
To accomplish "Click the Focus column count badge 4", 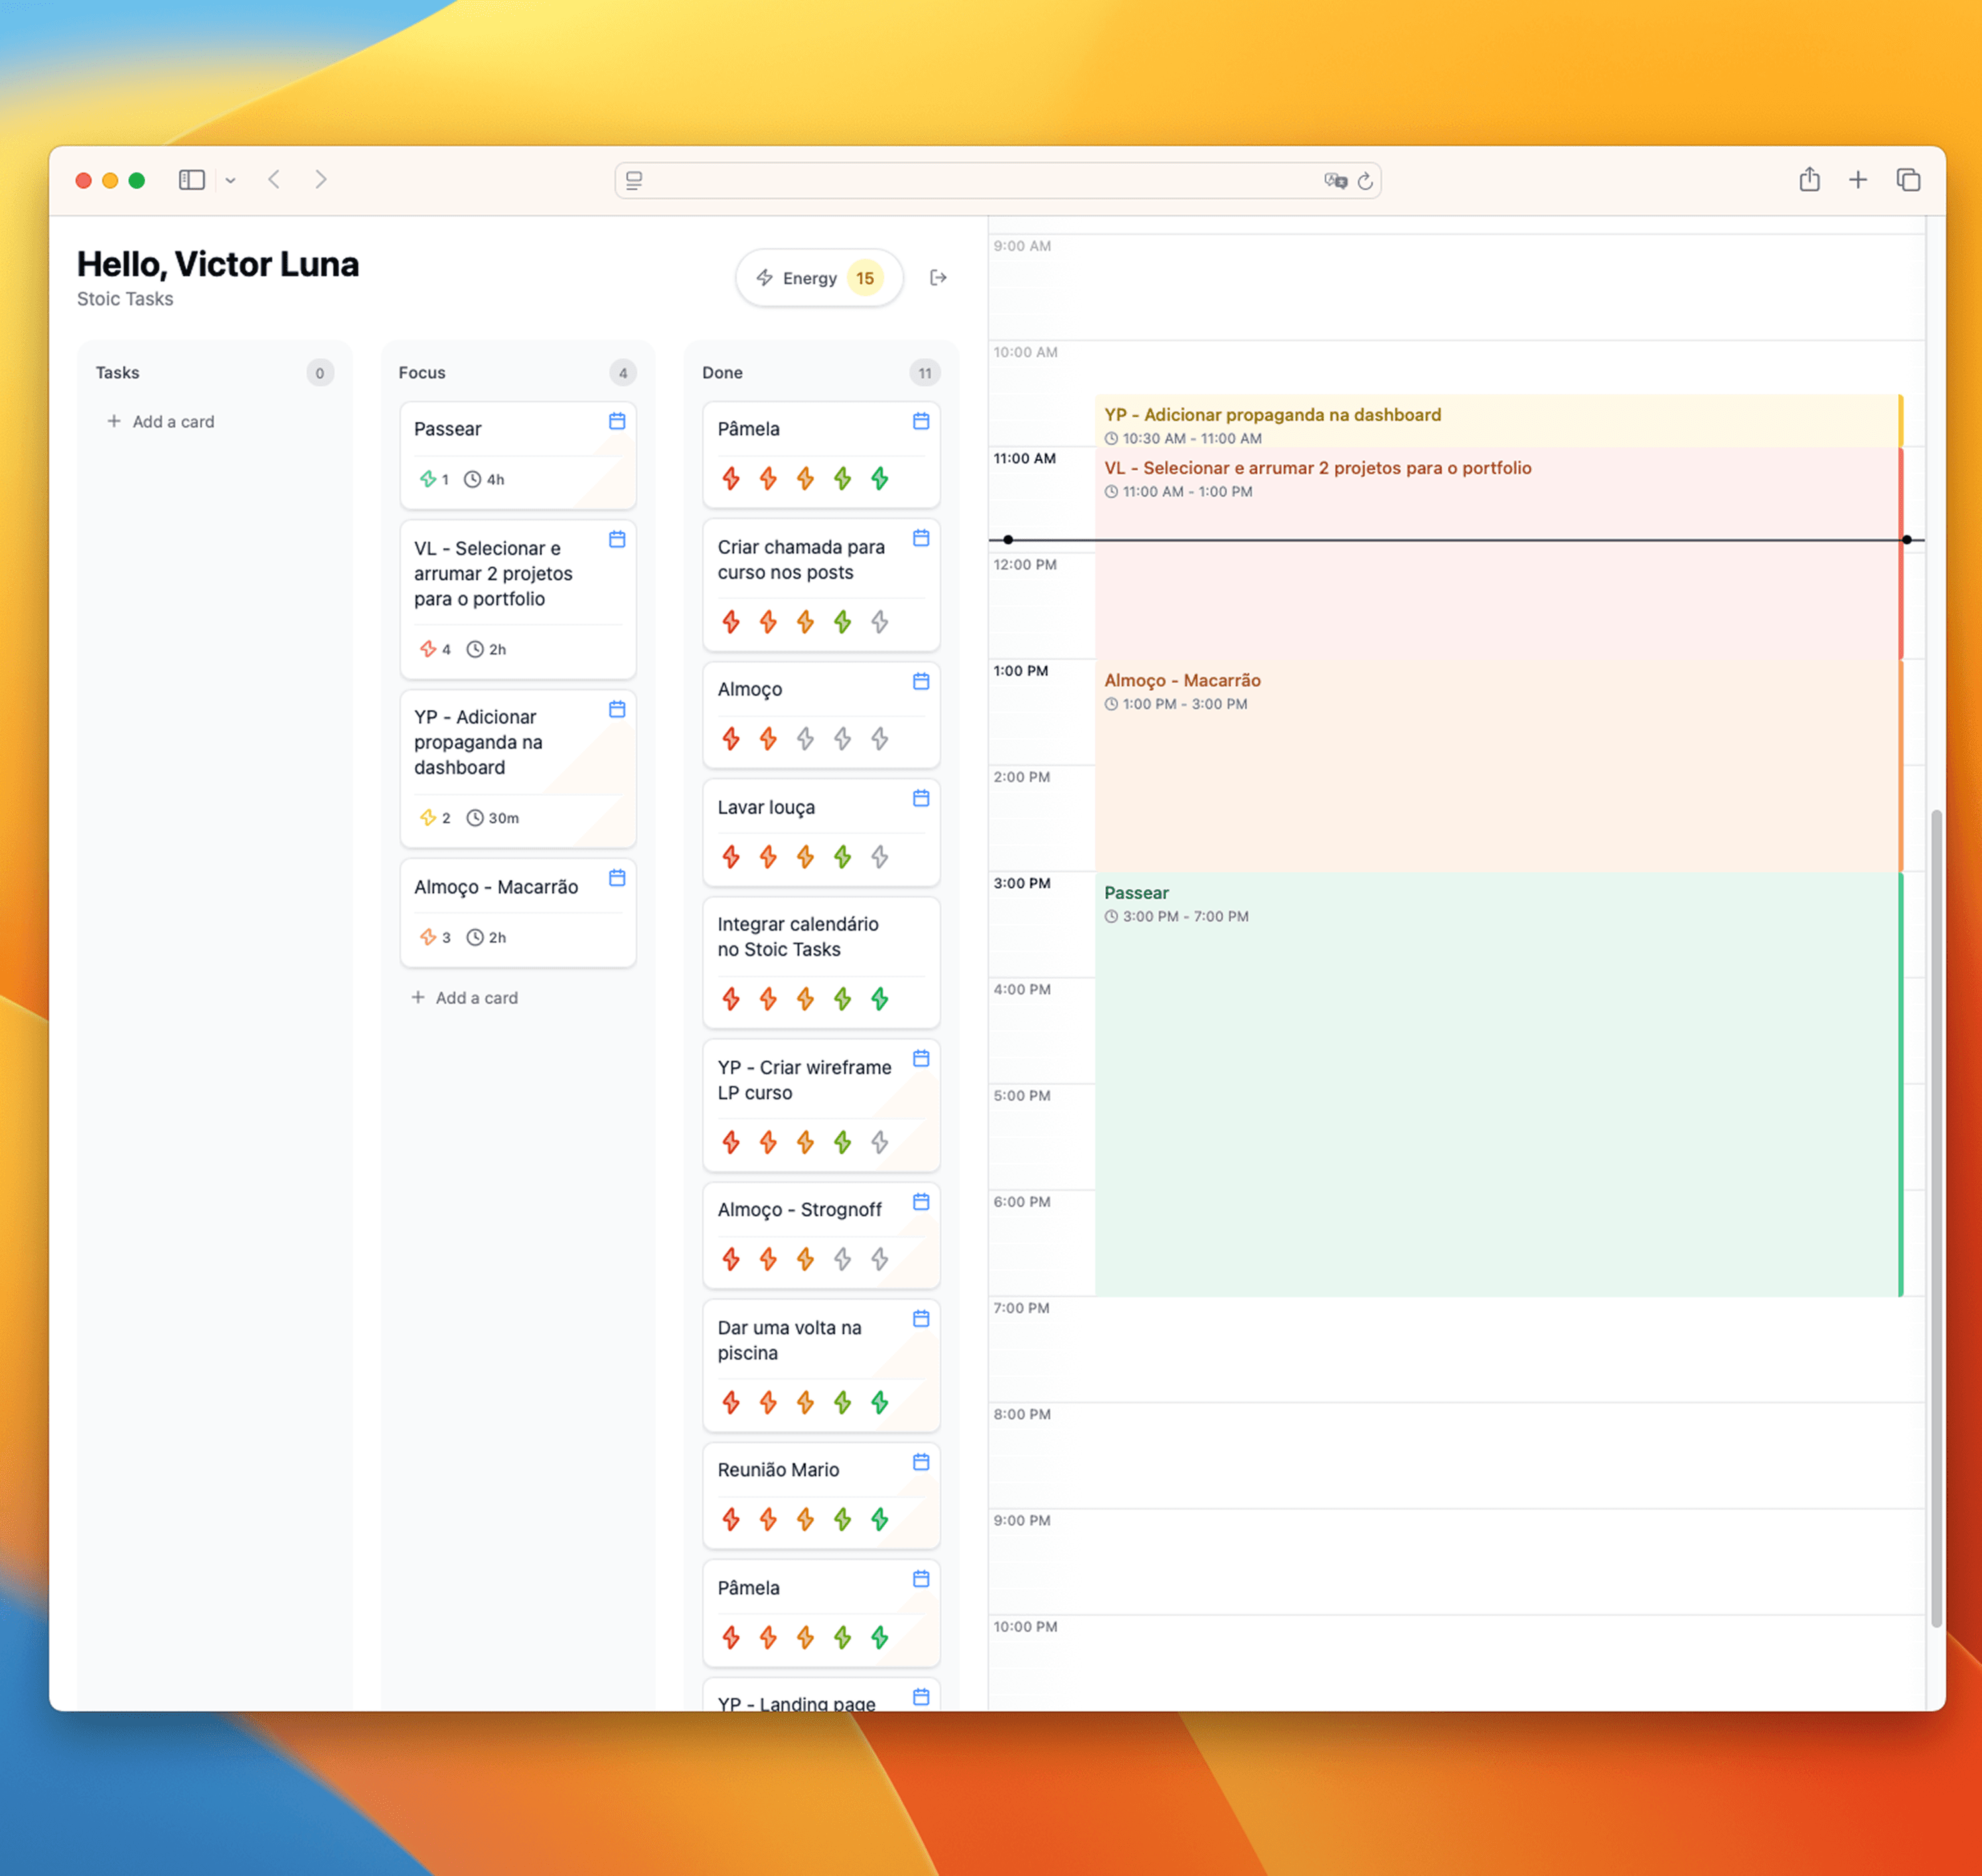I will click(x=623, y=373).
